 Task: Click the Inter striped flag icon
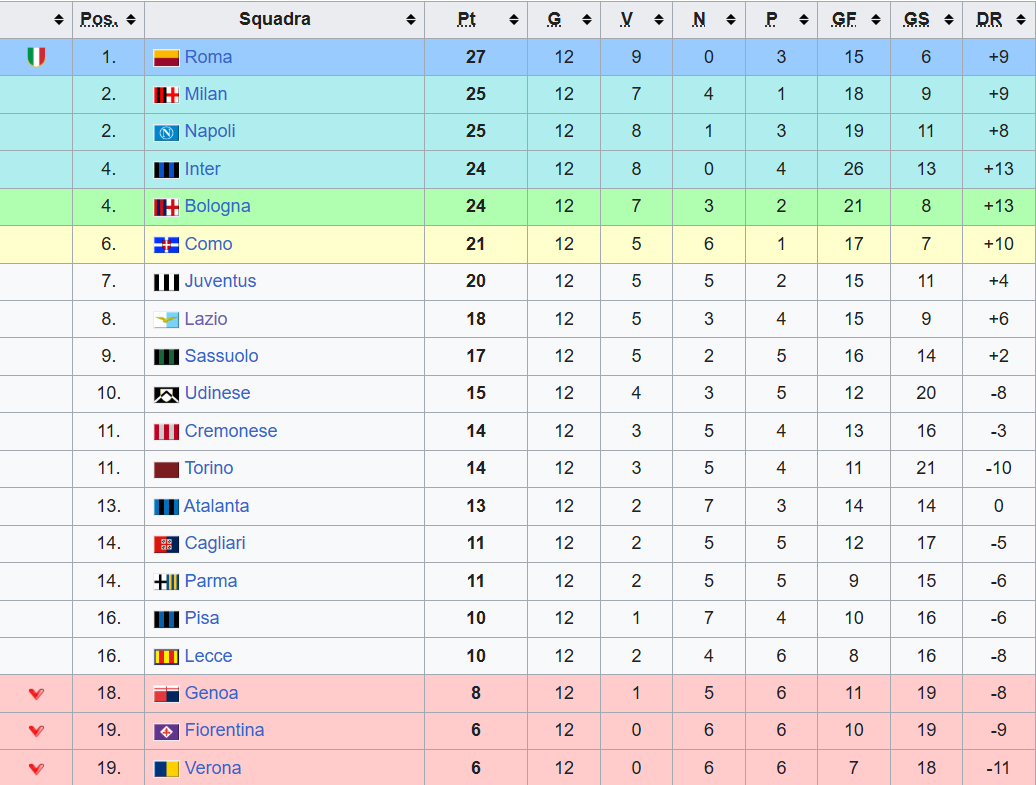click(x=166, y=170)
